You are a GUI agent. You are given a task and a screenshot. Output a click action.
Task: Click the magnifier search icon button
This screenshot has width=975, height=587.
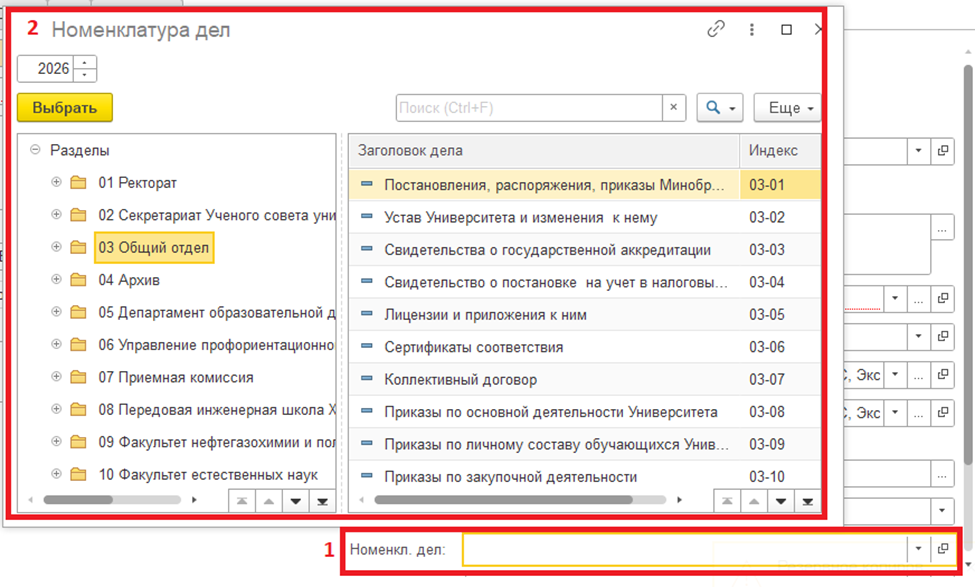(720, 108)
